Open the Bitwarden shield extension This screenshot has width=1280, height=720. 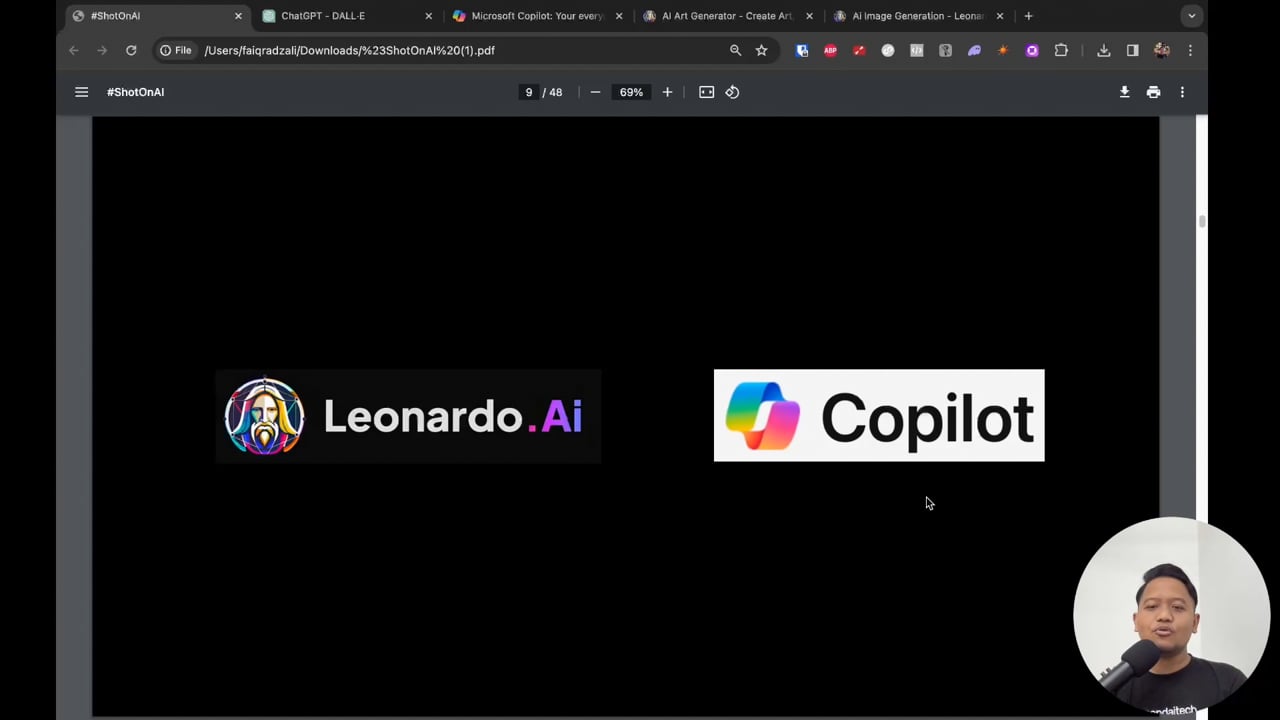pos(802,50)
